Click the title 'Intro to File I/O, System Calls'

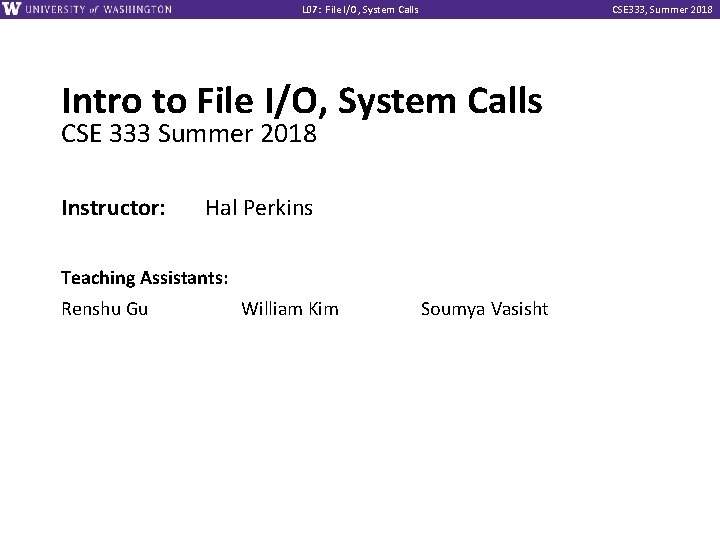[x=302, y=102]
